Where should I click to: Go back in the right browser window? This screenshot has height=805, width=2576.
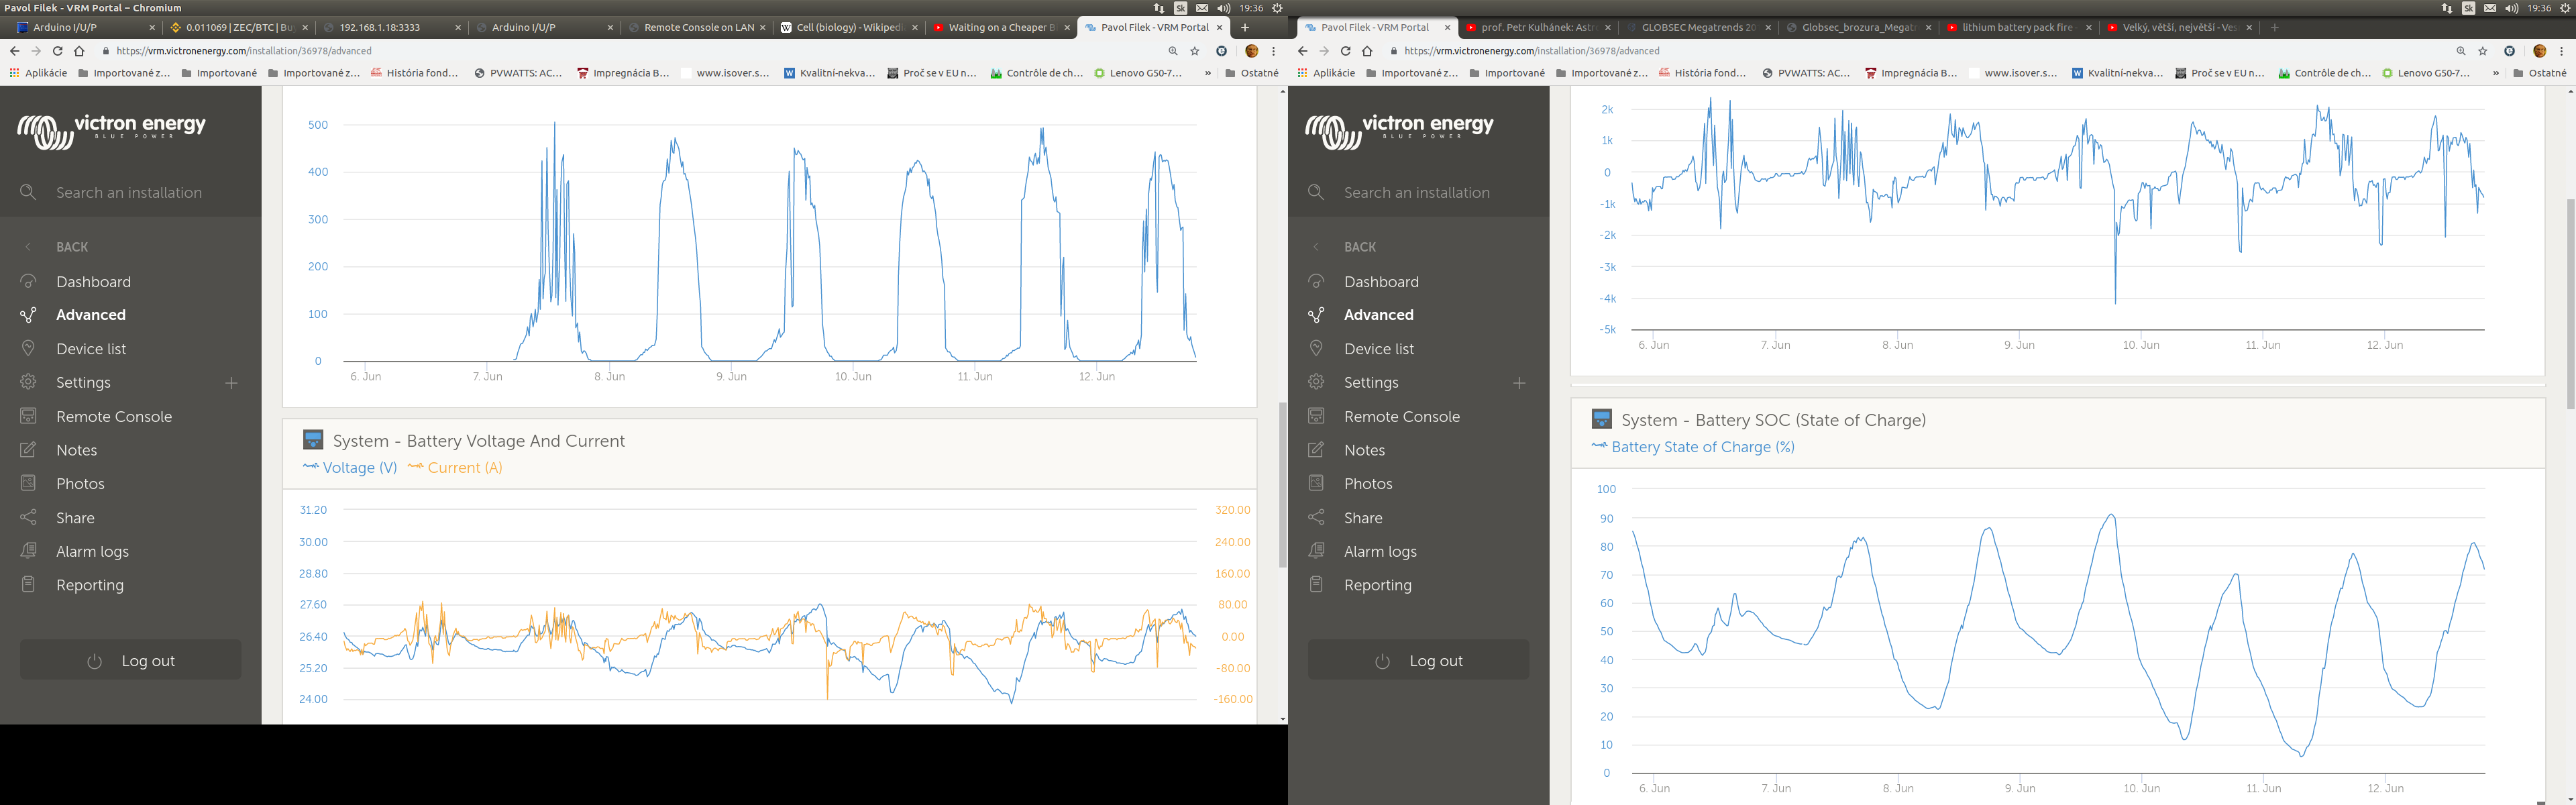pyautogui.click(x=1302, y=51)
